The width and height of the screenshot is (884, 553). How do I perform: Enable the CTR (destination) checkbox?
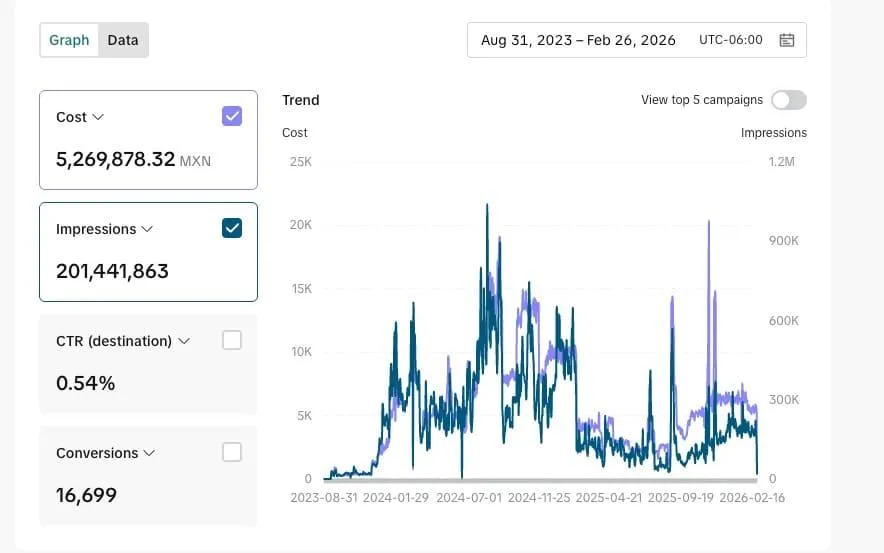pyautogui.click(x=232, y=340)
